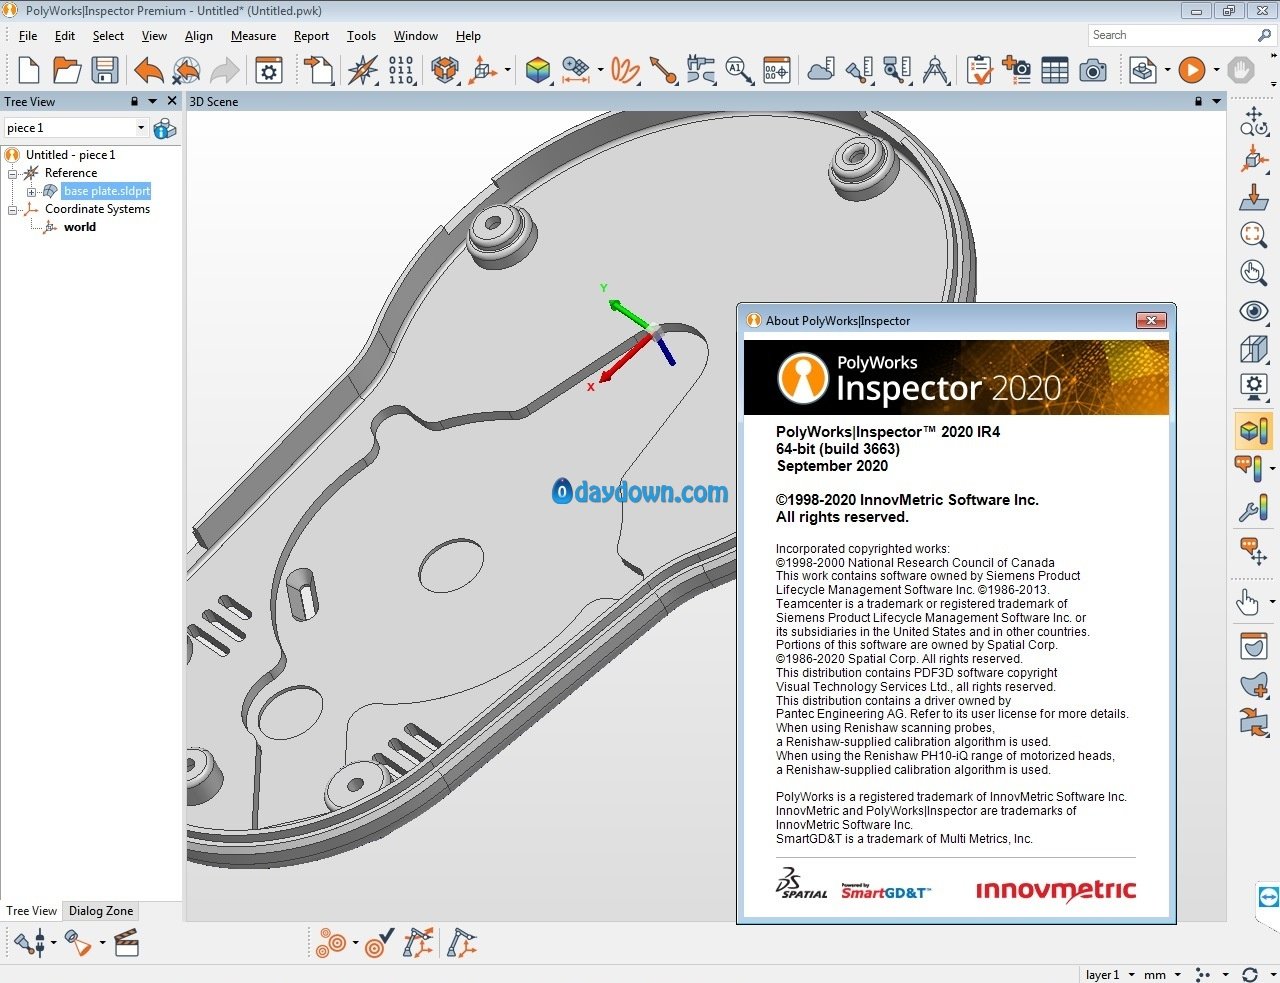
Task: Open the options gear window icon
Action: (x=269, y=70)
